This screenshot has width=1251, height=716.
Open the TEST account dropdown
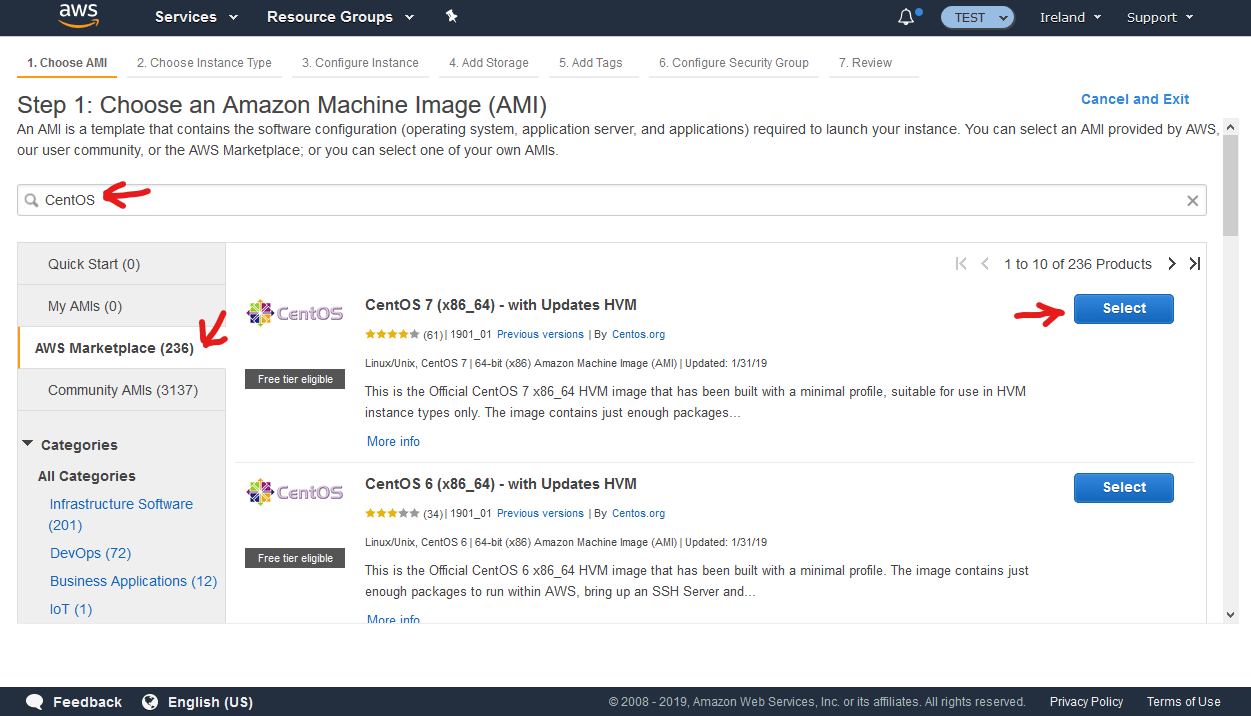(x=977, y=17)
